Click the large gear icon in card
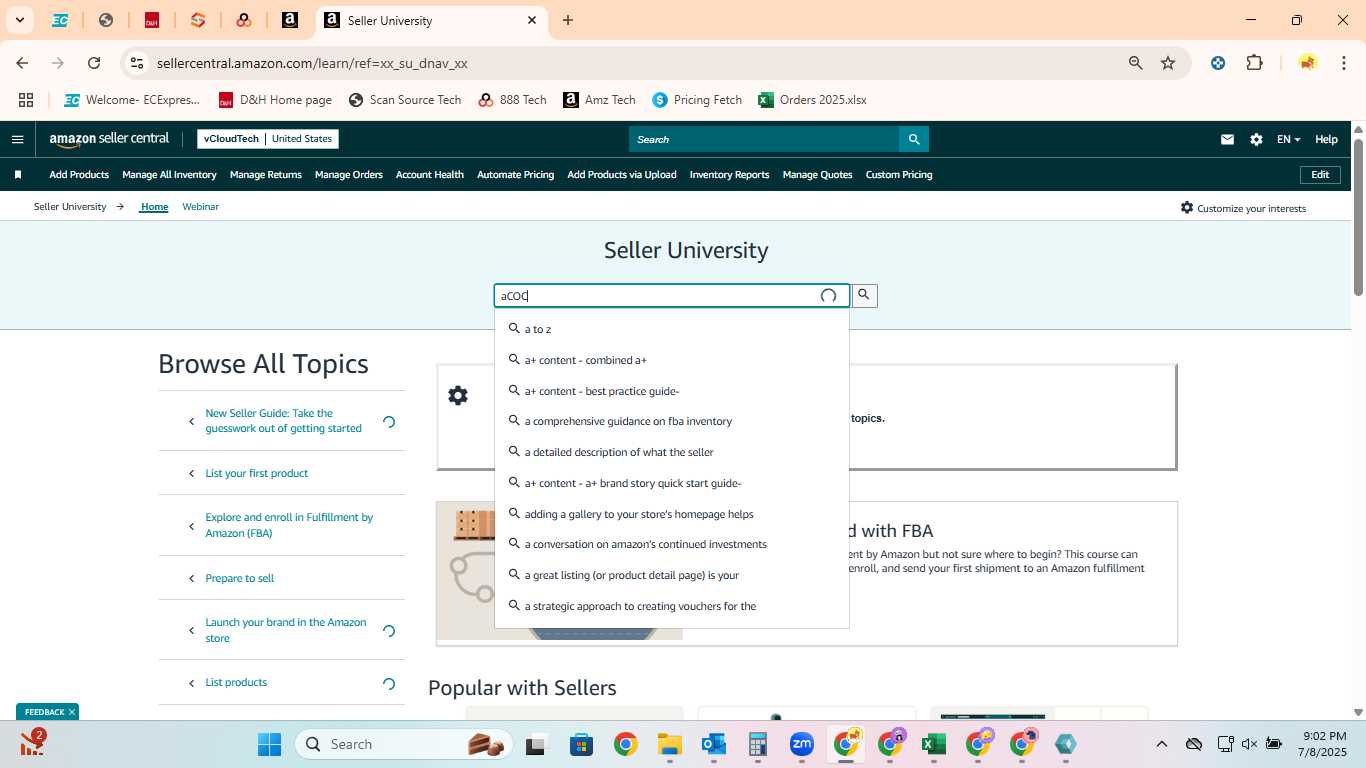This screenshot has height=768, width=1366. click(458, 395)
